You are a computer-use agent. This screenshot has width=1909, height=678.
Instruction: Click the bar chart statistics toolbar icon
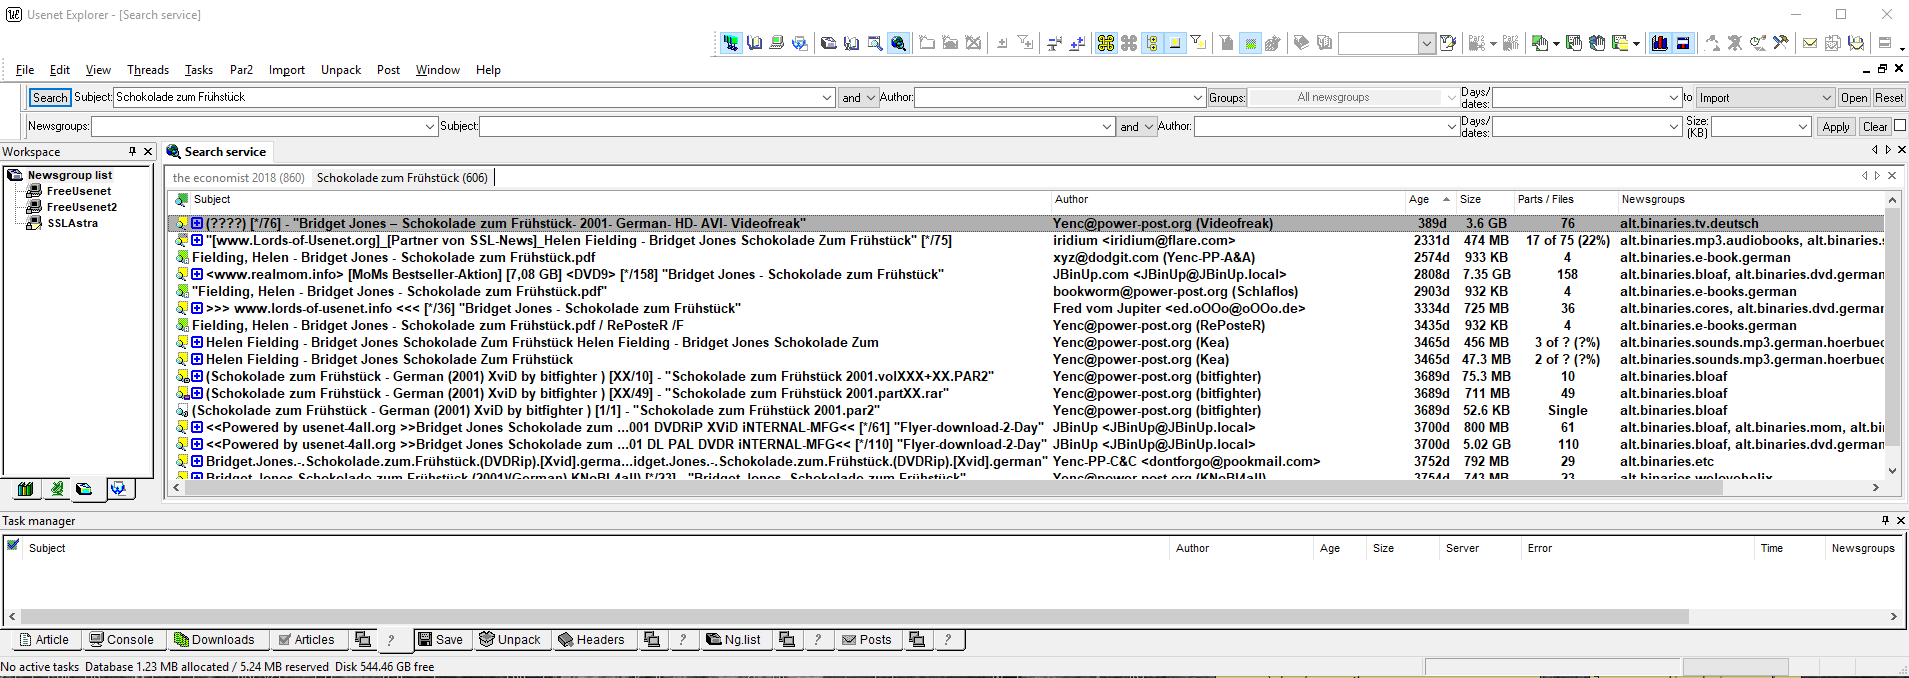tap(1660, 43)
